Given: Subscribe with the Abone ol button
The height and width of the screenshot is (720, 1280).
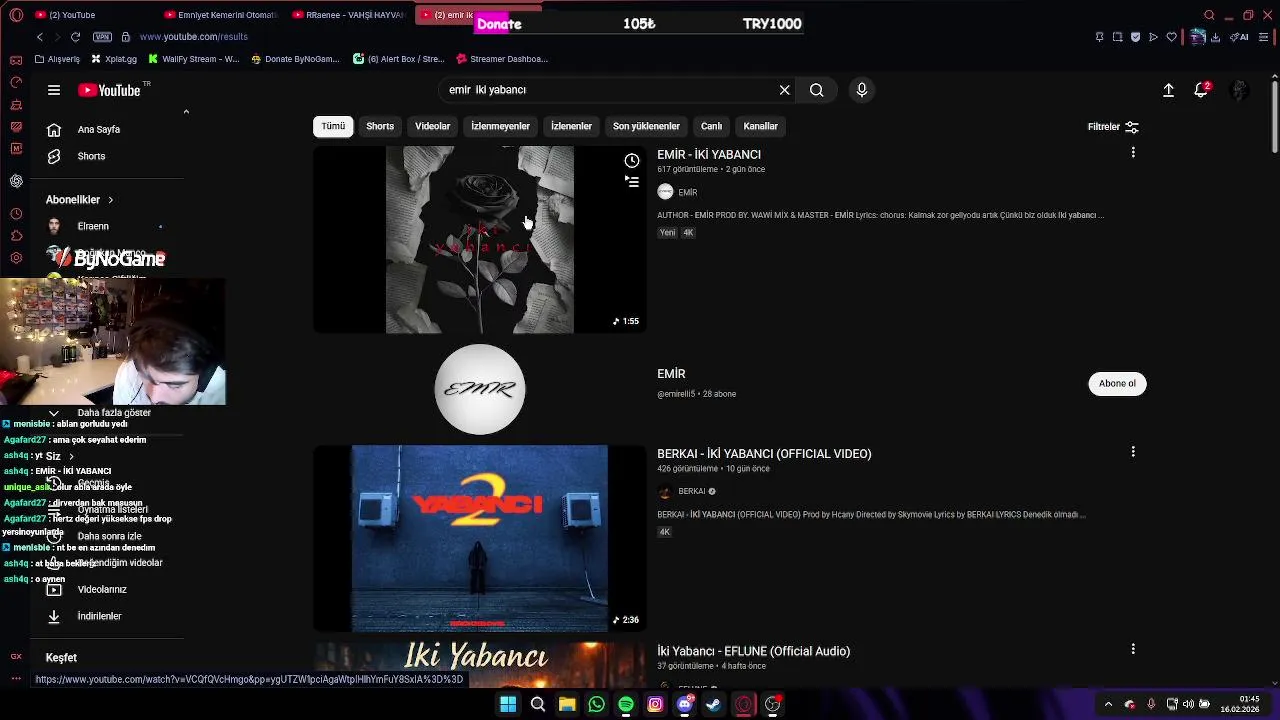Looking at the screenshot, I should (x=1117, y=383).
